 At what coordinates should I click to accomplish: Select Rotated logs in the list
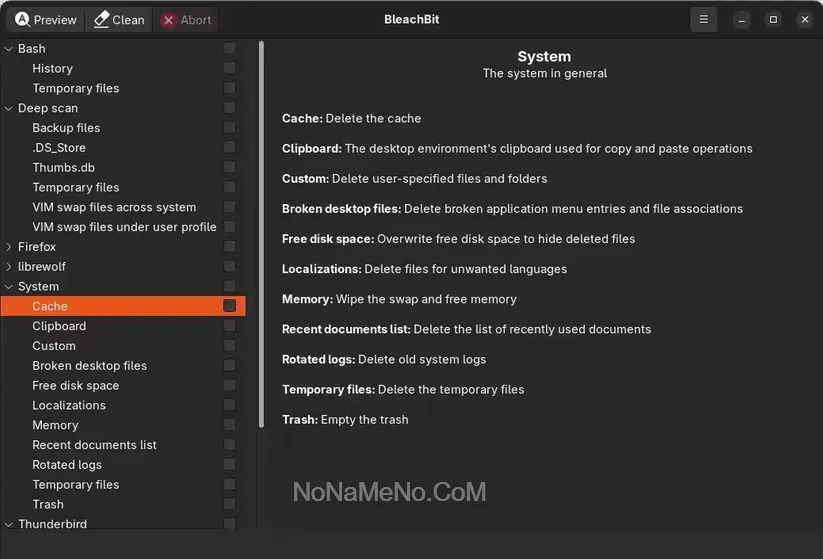tap(67, 465)
